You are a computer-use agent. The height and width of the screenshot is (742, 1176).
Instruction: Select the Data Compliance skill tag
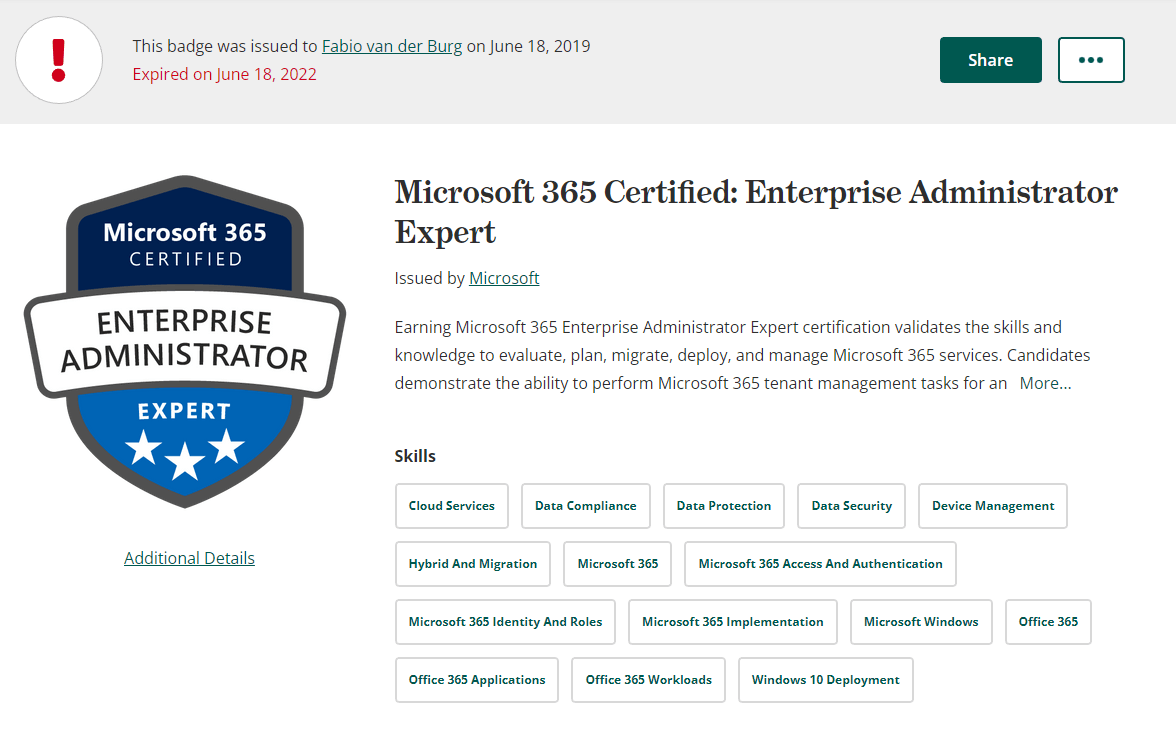pyautogui.click(x=585, y=506)
